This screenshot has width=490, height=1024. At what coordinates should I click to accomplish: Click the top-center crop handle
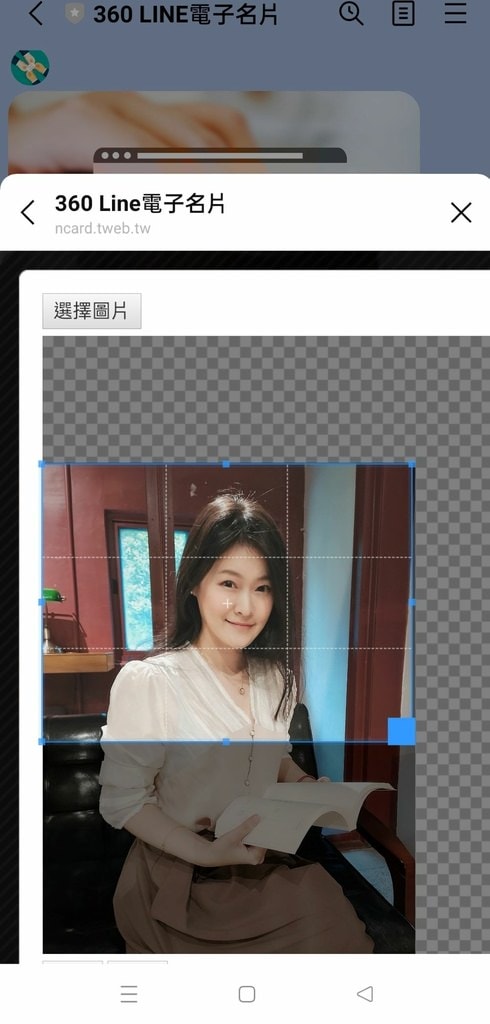coord(226,464)
